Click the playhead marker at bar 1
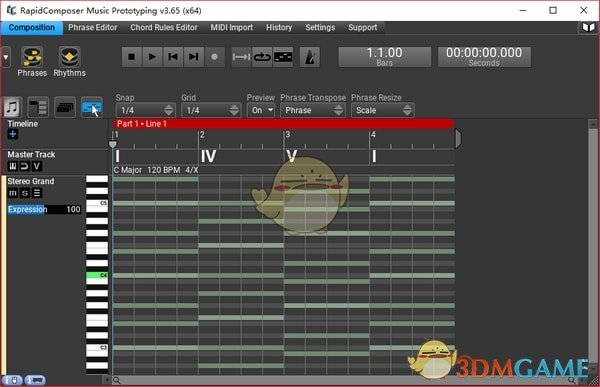Screen dimensions: 600x387 coord(112,144)
